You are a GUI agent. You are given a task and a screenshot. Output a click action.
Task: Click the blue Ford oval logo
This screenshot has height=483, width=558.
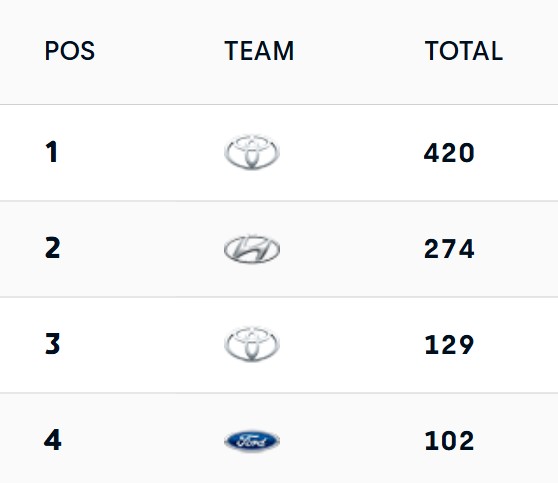252,441
